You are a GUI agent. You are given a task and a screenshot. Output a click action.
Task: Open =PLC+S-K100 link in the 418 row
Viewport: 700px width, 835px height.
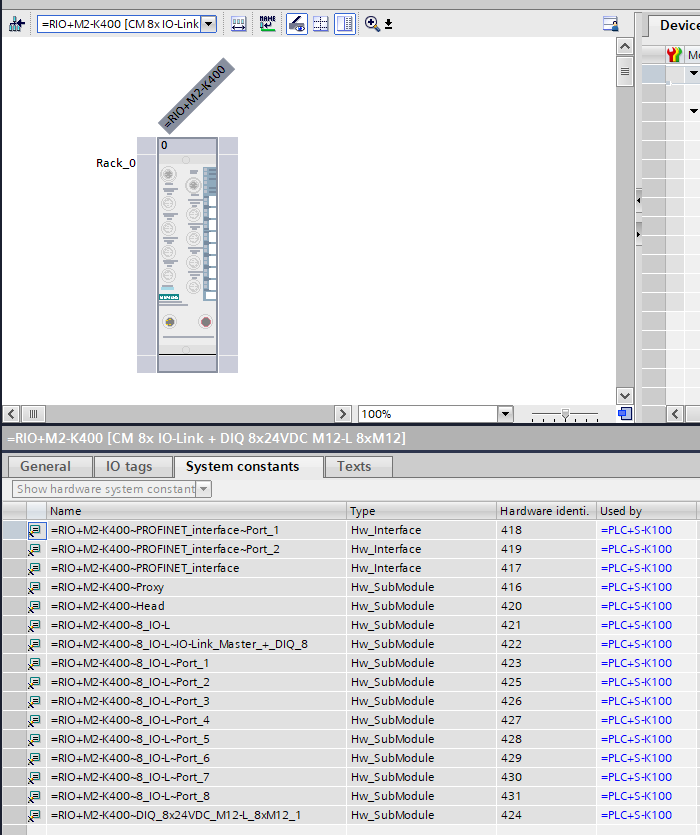(x=636, y=530)
